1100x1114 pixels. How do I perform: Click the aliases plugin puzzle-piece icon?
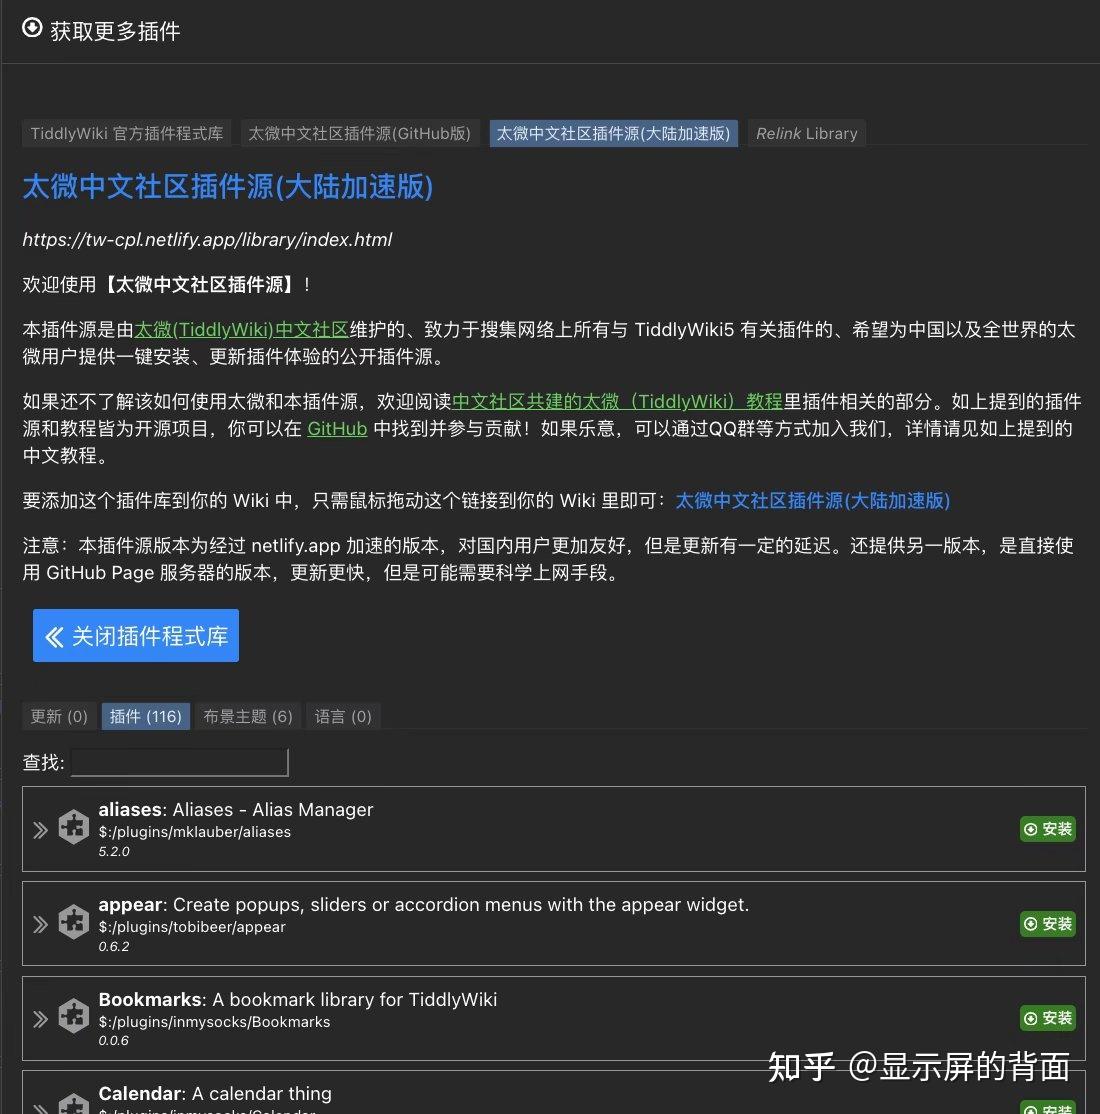pos(73,827)
